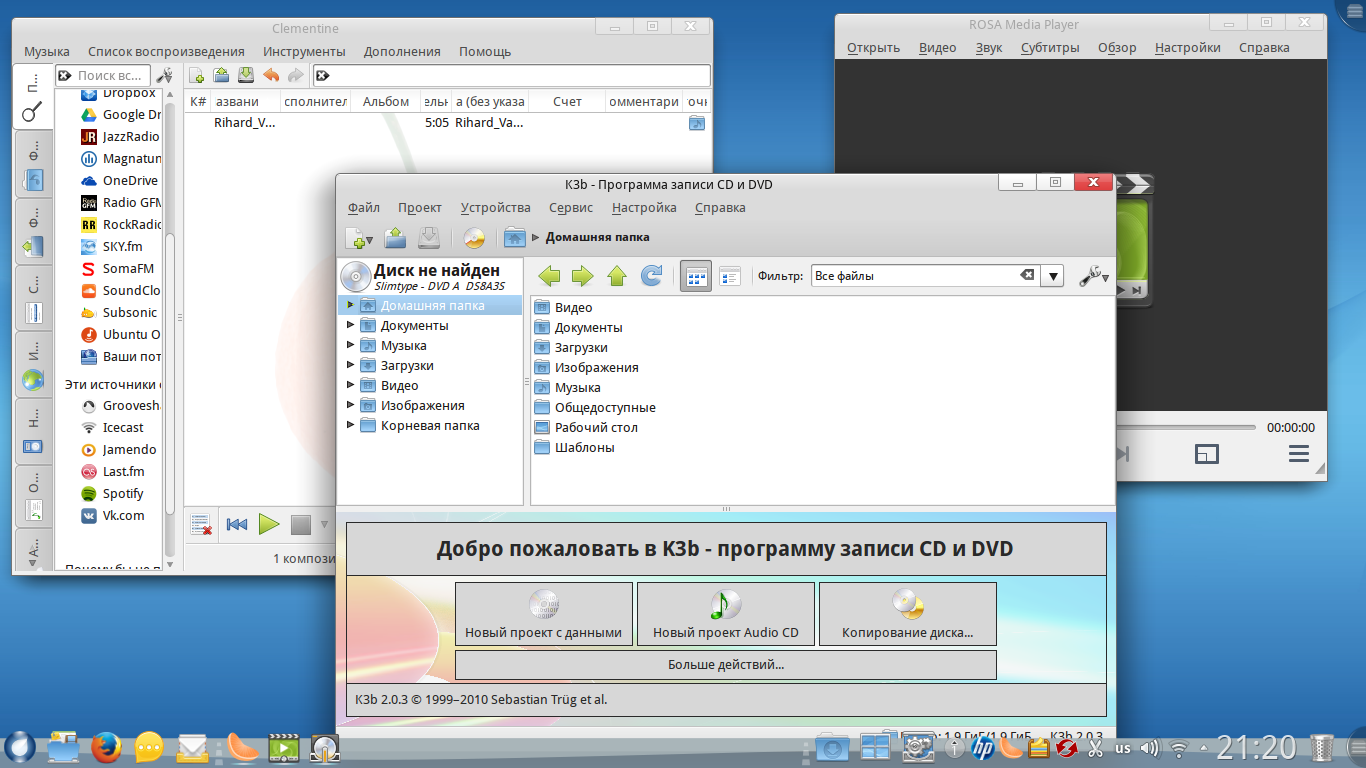Click Новый проект Audio CD button

click(726, 614)
